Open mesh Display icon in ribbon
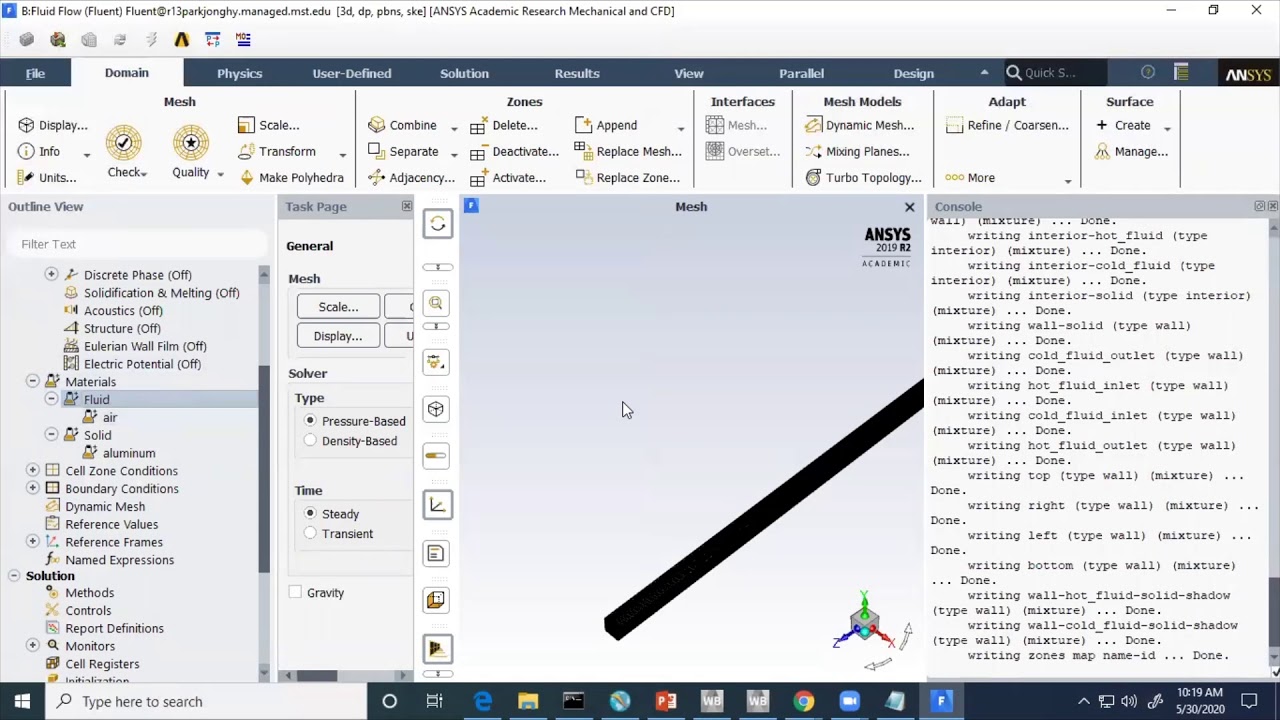The width and height of the screenshot is (1280, 720). pyautogui.click(x=26, y=125)
